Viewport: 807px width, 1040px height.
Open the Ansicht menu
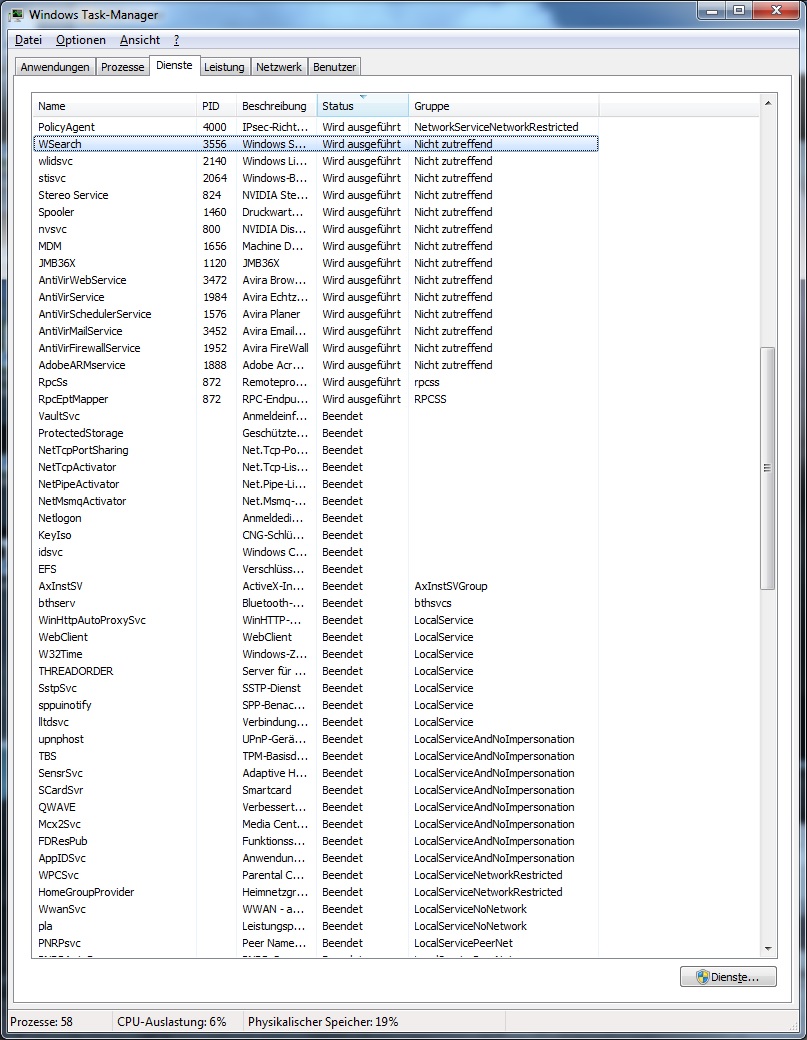[140, 40]
